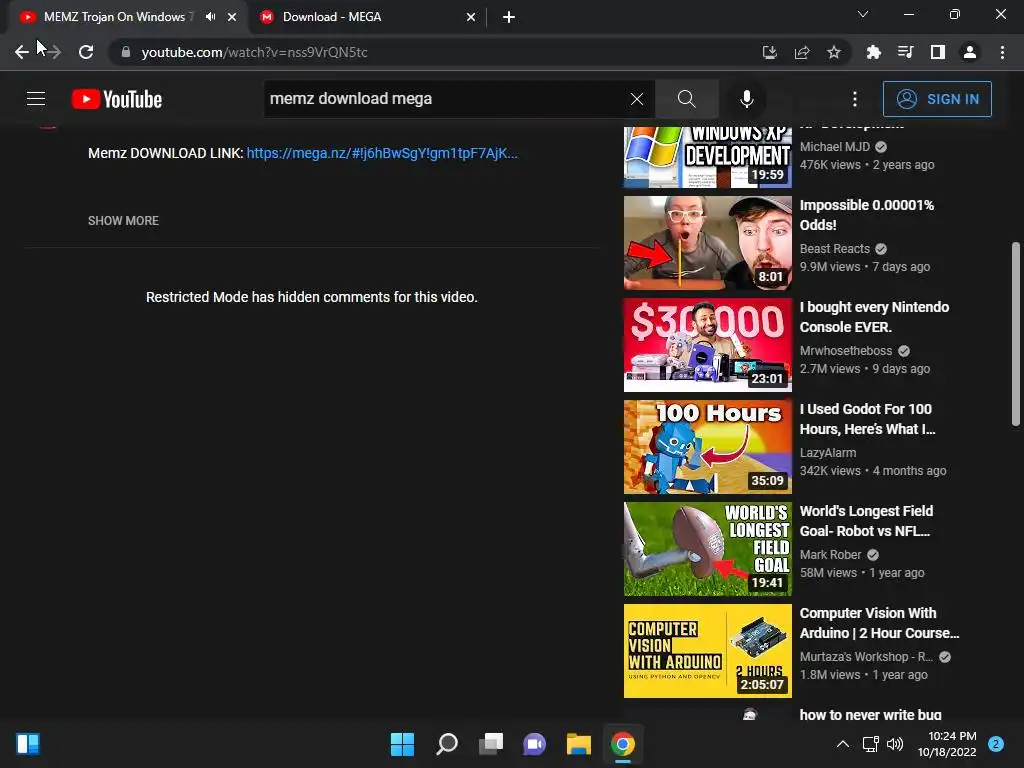Go to YouTube home via logo
The width and height of the screenshot is (1024, 768).
[x=117, y=99]
